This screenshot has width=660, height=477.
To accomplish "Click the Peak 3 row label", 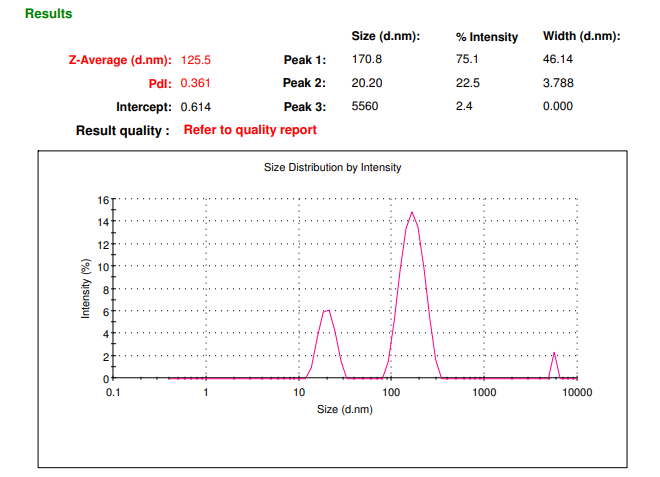I will tap(305, 106).
